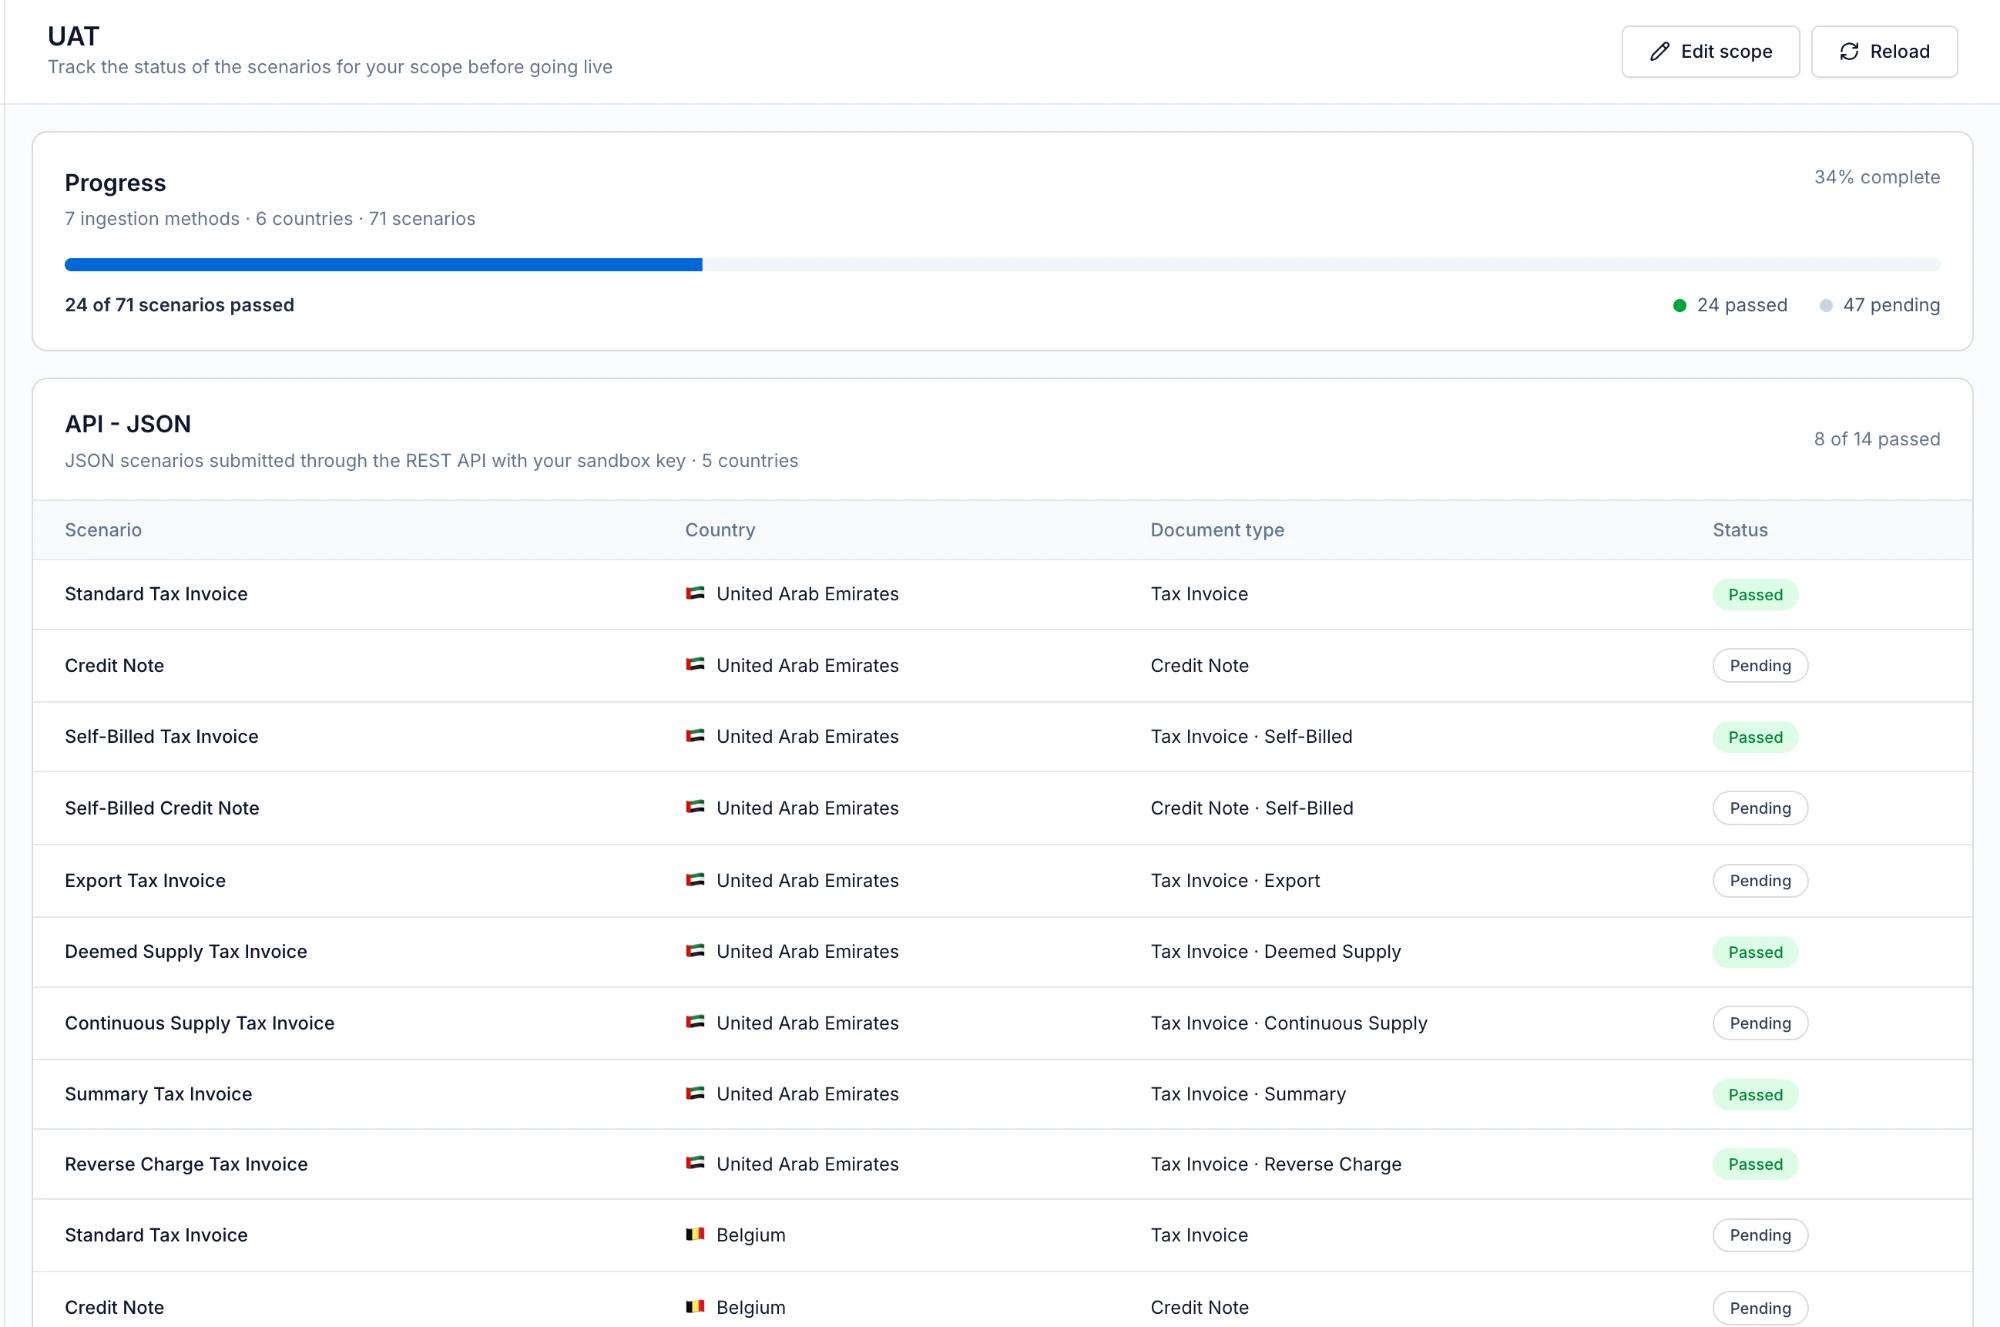Click the UAE flag in Export Tax Invoice row
2000x1327 pixels.
pos(695,880)
